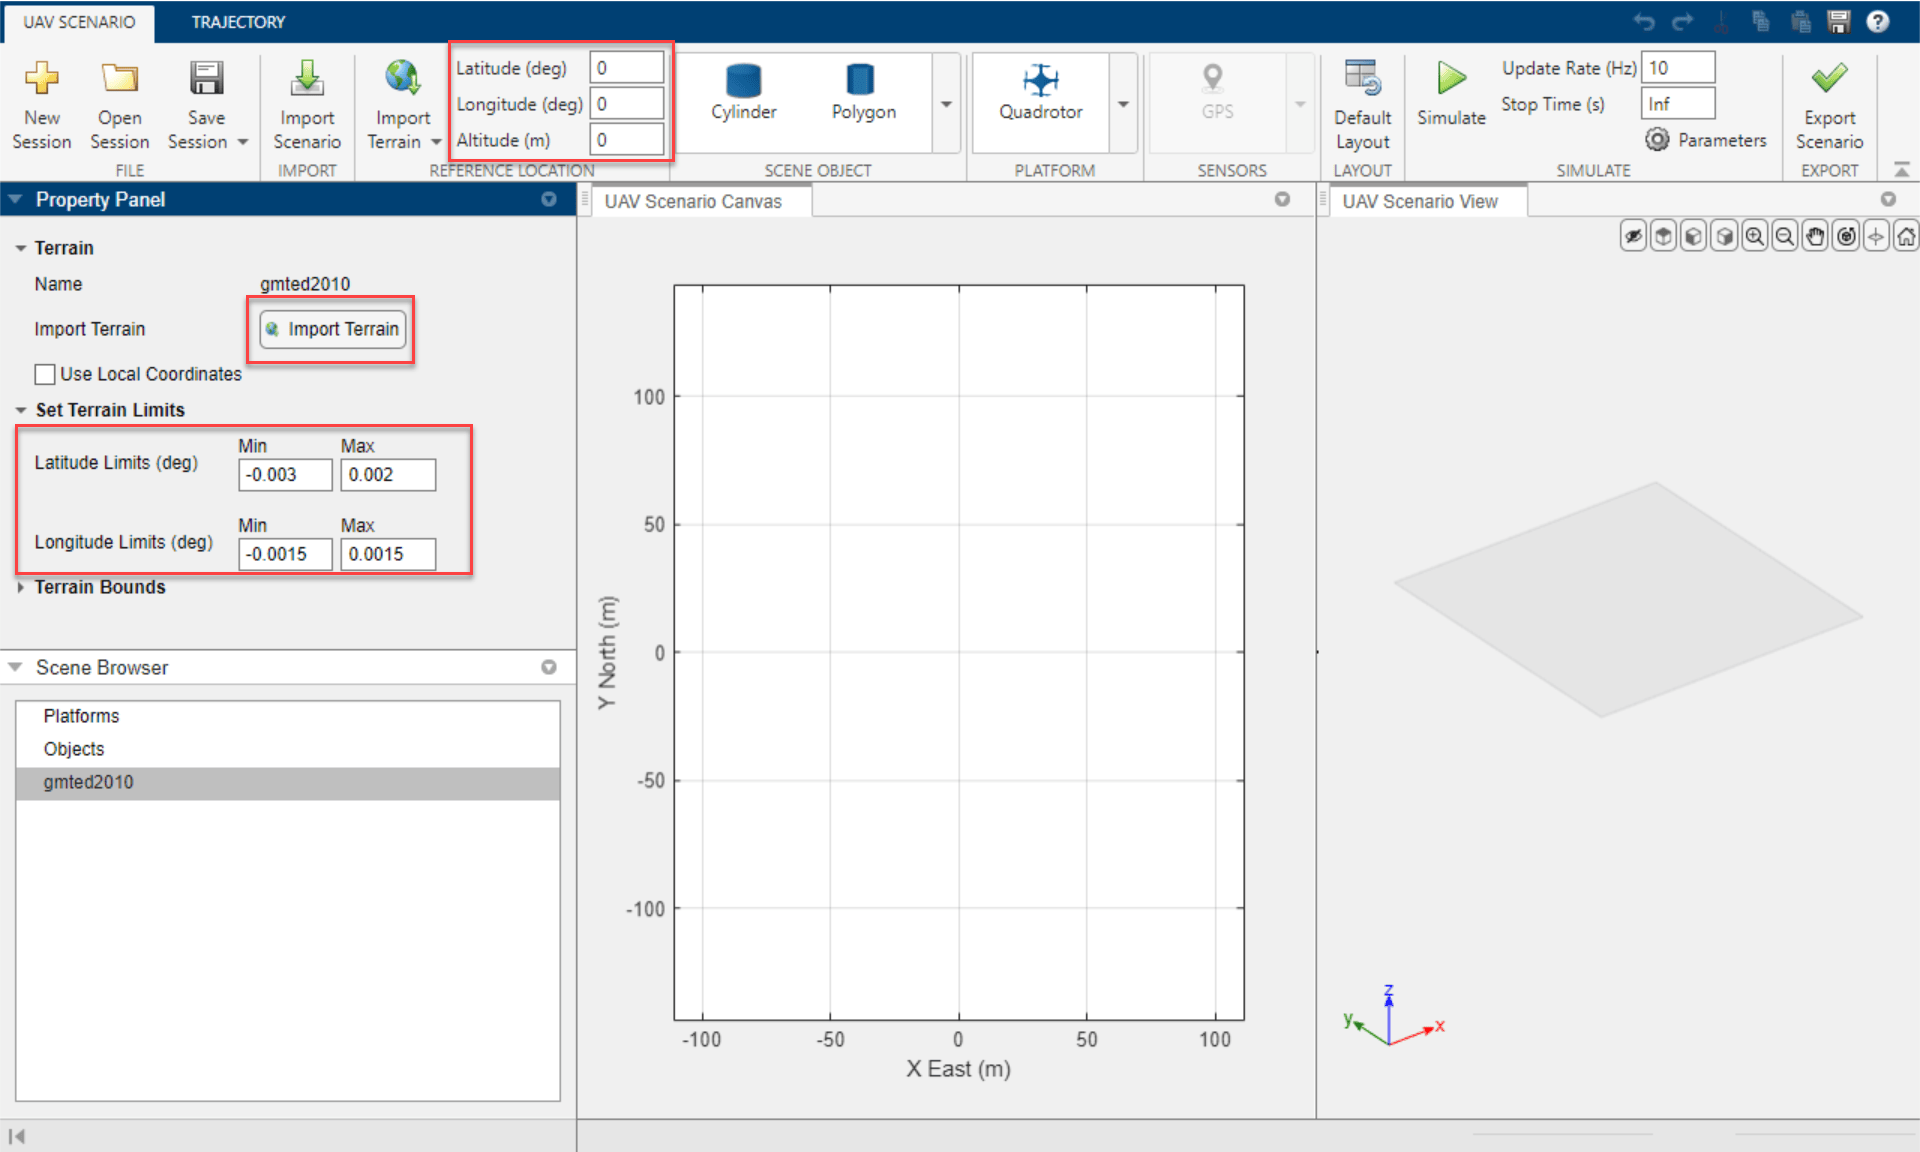Collapse the Terrain section
This screenshot has width=1920, height=1152.
(x=21, y=248)
